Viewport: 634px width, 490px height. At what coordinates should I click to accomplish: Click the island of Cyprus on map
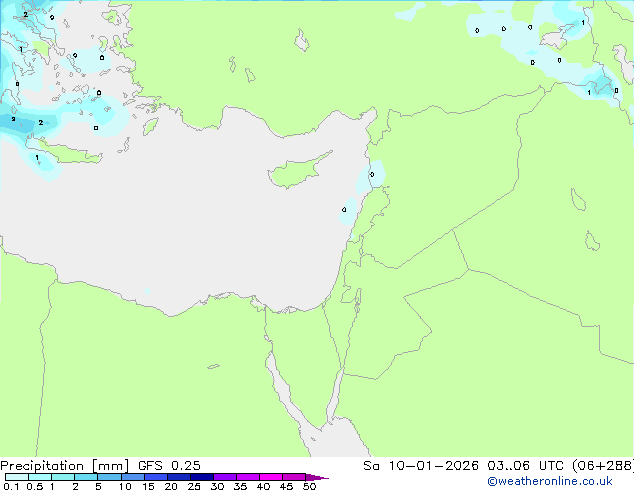[297, 172]
